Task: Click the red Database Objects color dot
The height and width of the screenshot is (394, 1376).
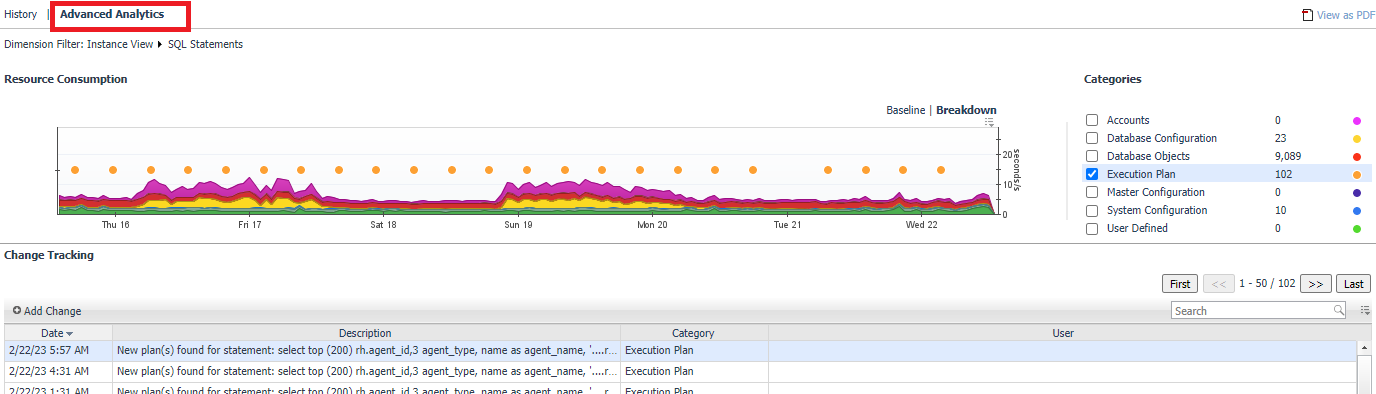Action: pyautogui.click(x=1357, y=156)
